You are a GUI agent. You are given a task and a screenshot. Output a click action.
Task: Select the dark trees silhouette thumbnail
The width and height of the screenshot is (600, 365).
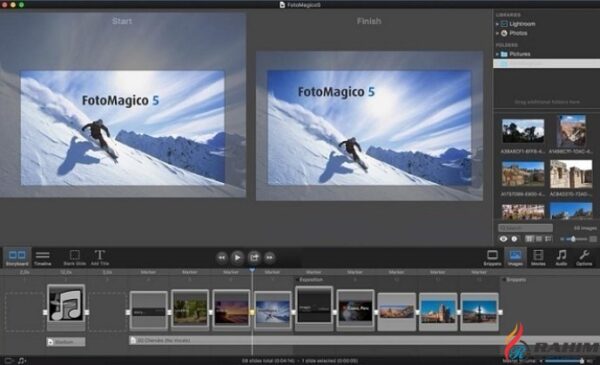click(523, 131)
